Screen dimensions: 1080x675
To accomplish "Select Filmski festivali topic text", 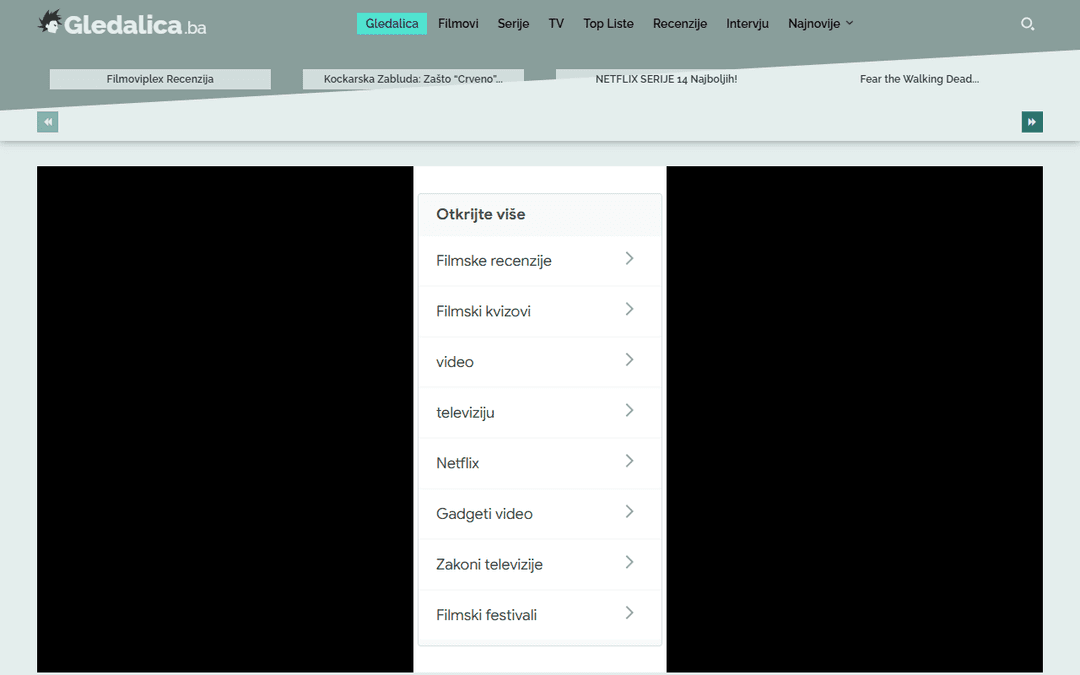I will (x=486, y=615).
